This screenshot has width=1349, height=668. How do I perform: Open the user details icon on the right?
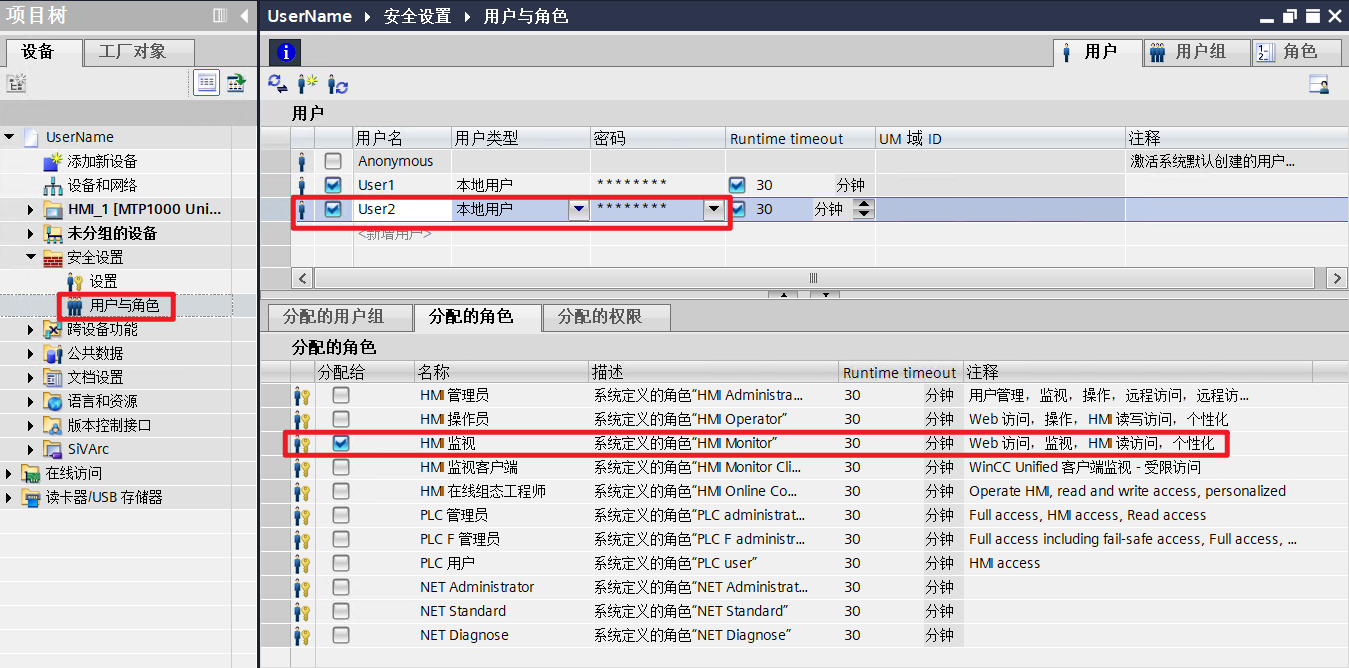1318,85
